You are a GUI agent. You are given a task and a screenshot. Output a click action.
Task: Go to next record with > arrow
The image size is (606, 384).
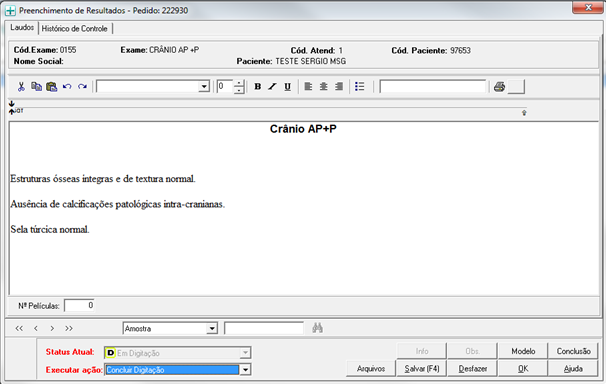pyautogui.click(x=52, y=328)
